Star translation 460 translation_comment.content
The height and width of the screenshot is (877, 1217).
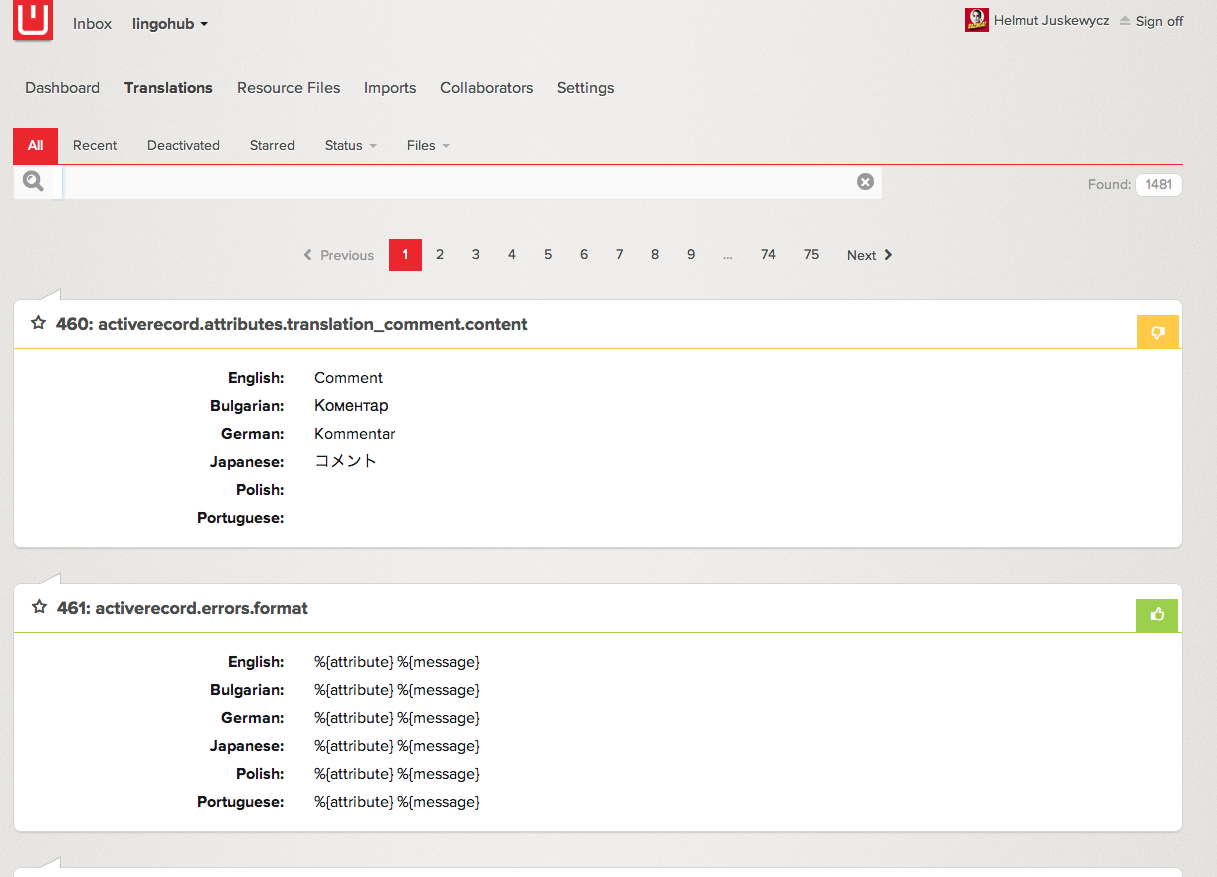[x=39, y=323]
